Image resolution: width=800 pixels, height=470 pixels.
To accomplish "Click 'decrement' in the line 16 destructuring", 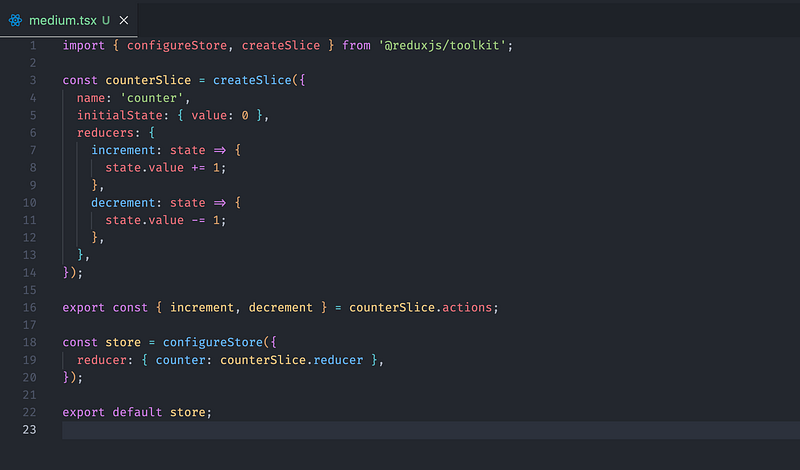I will pyautogui.click(x=281, y=307).
